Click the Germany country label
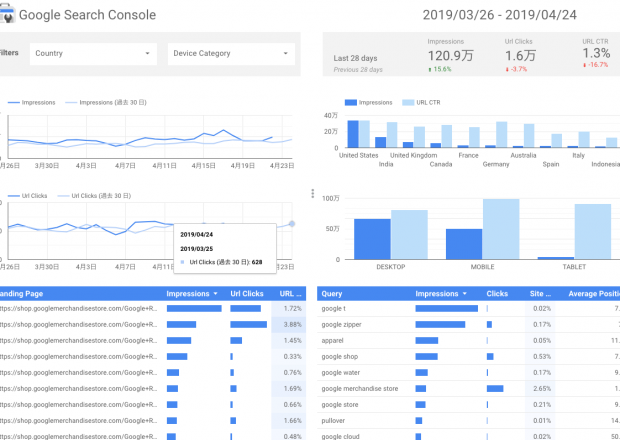 [x=496, y=164]
